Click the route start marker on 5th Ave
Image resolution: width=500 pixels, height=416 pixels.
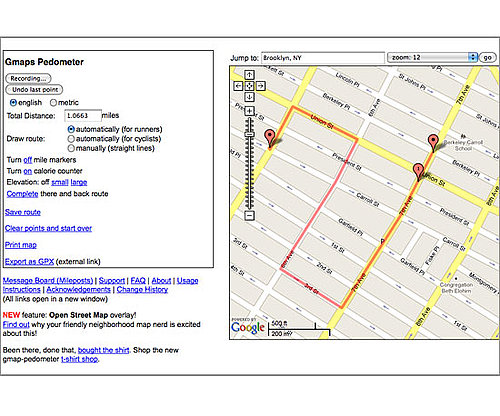coord(270,139)
